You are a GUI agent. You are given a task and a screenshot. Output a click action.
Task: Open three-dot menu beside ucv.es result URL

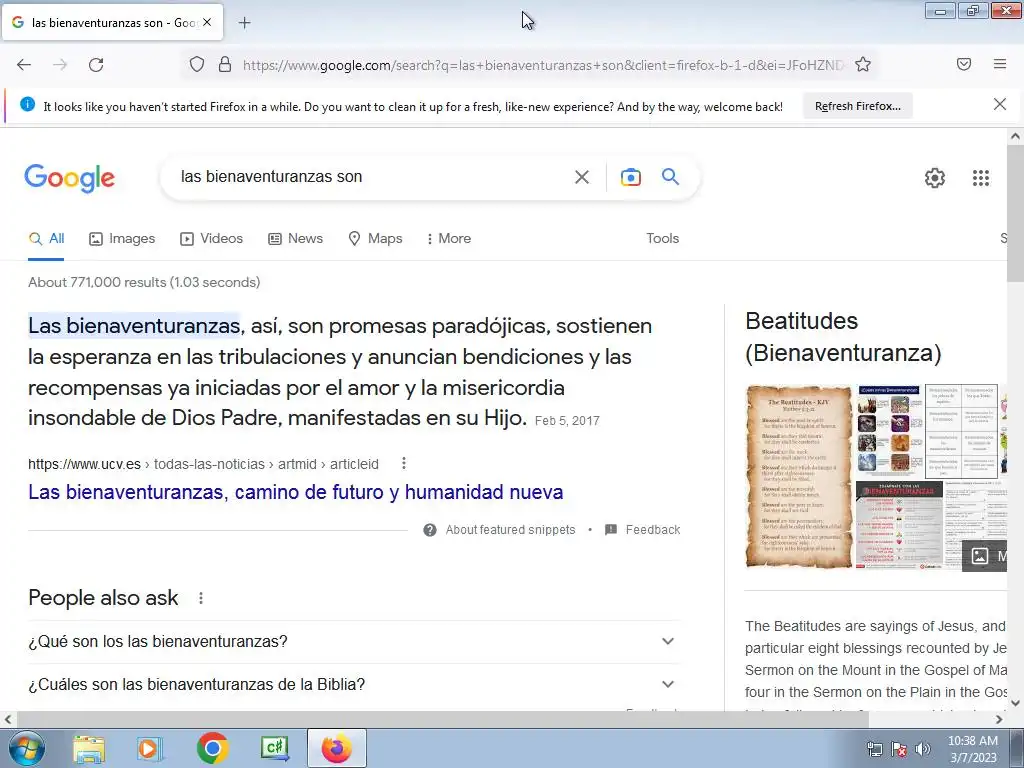pos(404,464)
